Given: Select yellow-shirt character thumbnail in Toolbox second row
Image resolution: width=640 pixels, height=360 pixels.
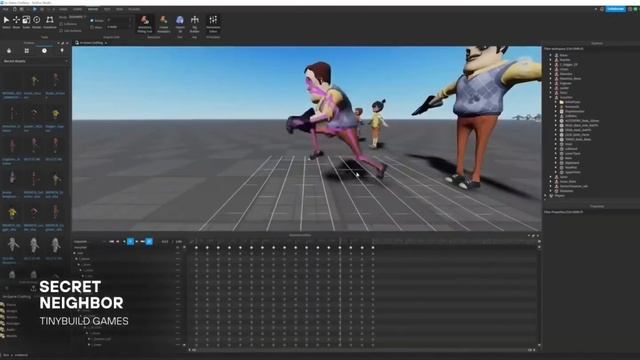Looking at the screenshot, I should click(55, 114).
